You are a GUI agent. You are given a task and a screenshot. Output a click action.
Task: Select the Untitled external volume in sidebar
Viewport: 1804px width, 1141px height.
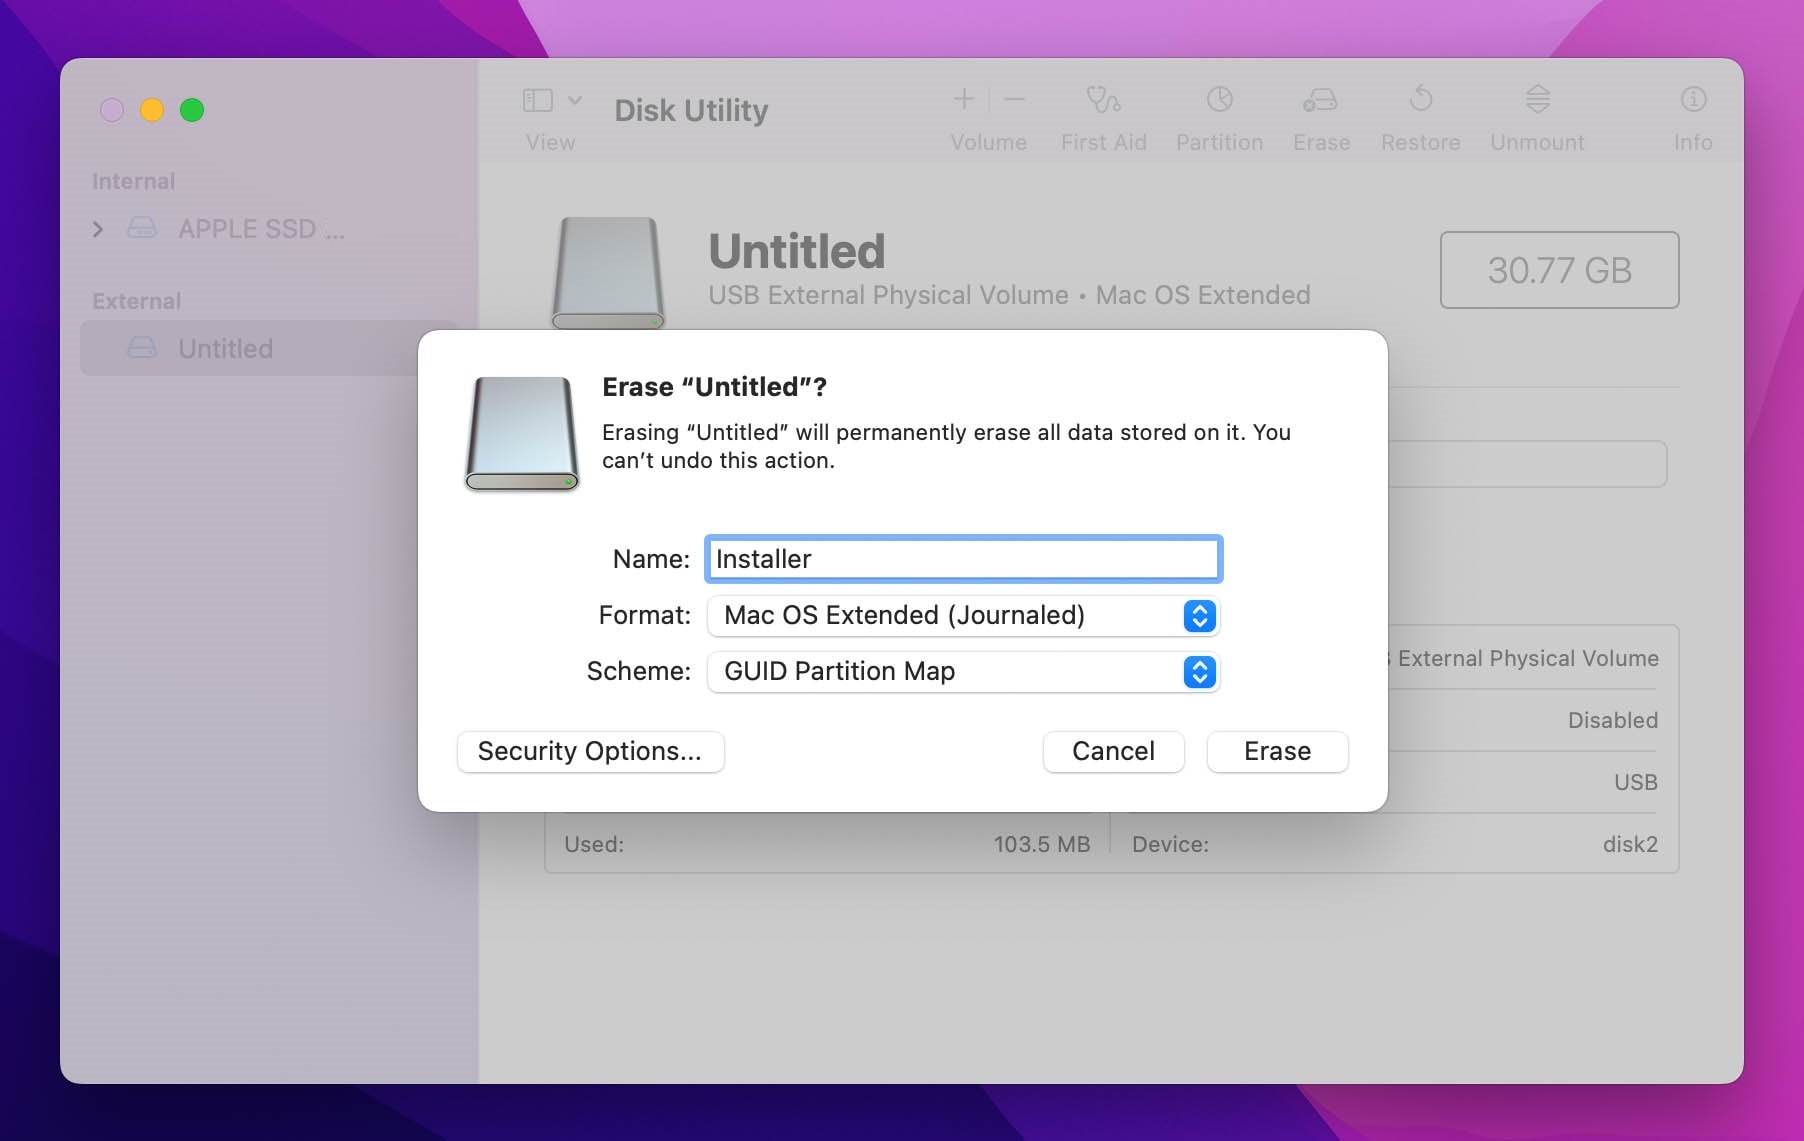(x=225, y=348)
